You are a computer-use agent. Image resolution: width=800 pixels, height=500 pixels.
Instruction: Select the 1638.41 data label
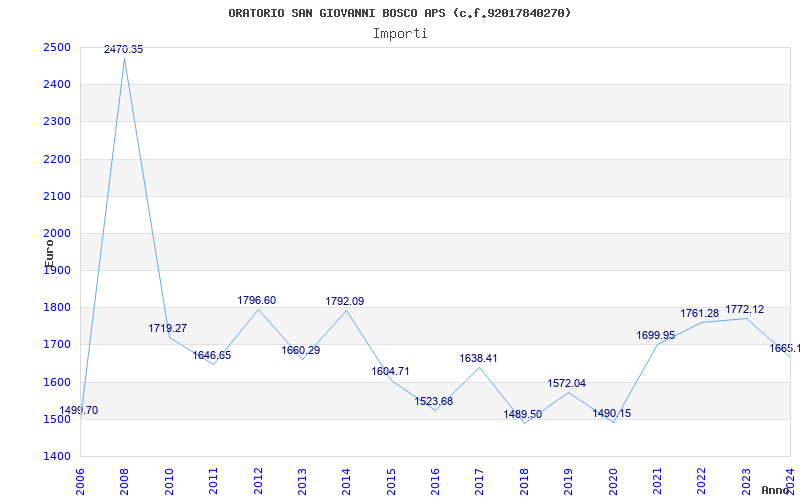pyautogui.click(x=478, y=358)
